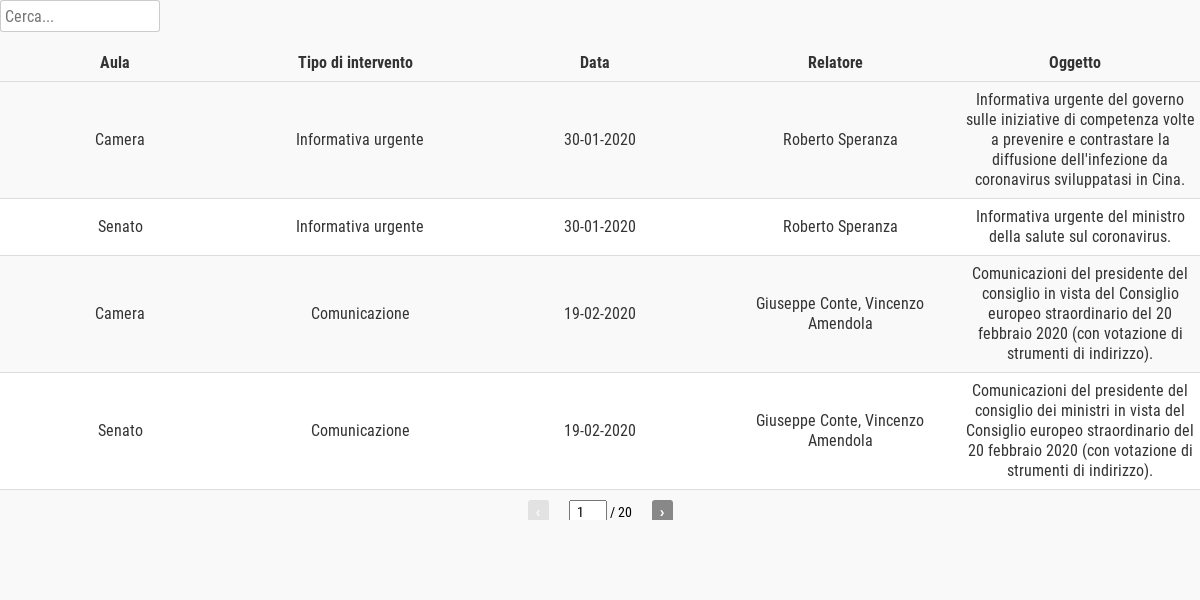
Task: Select first row Camera cell
Action: (120, 140)
